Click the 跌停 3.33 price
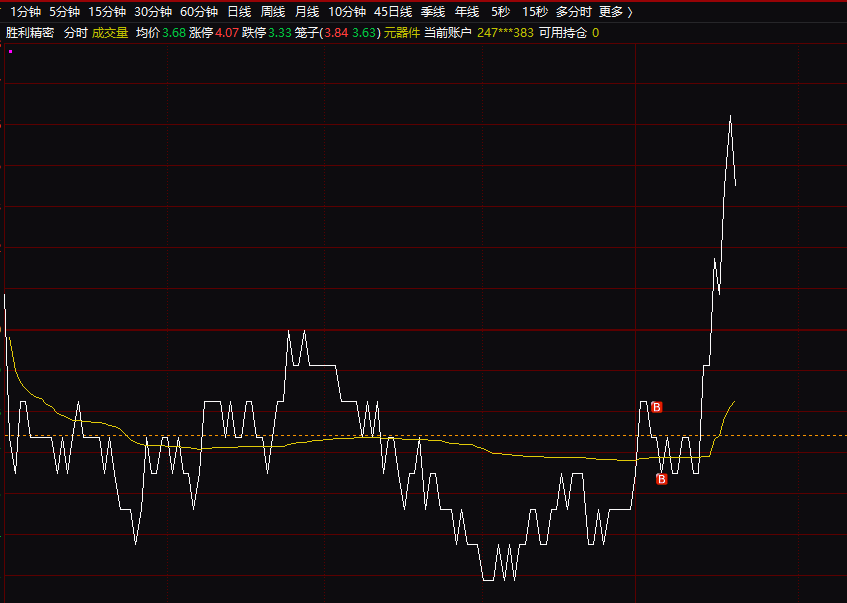This screenshot has width=847, height=603. [x=267, y=33]
